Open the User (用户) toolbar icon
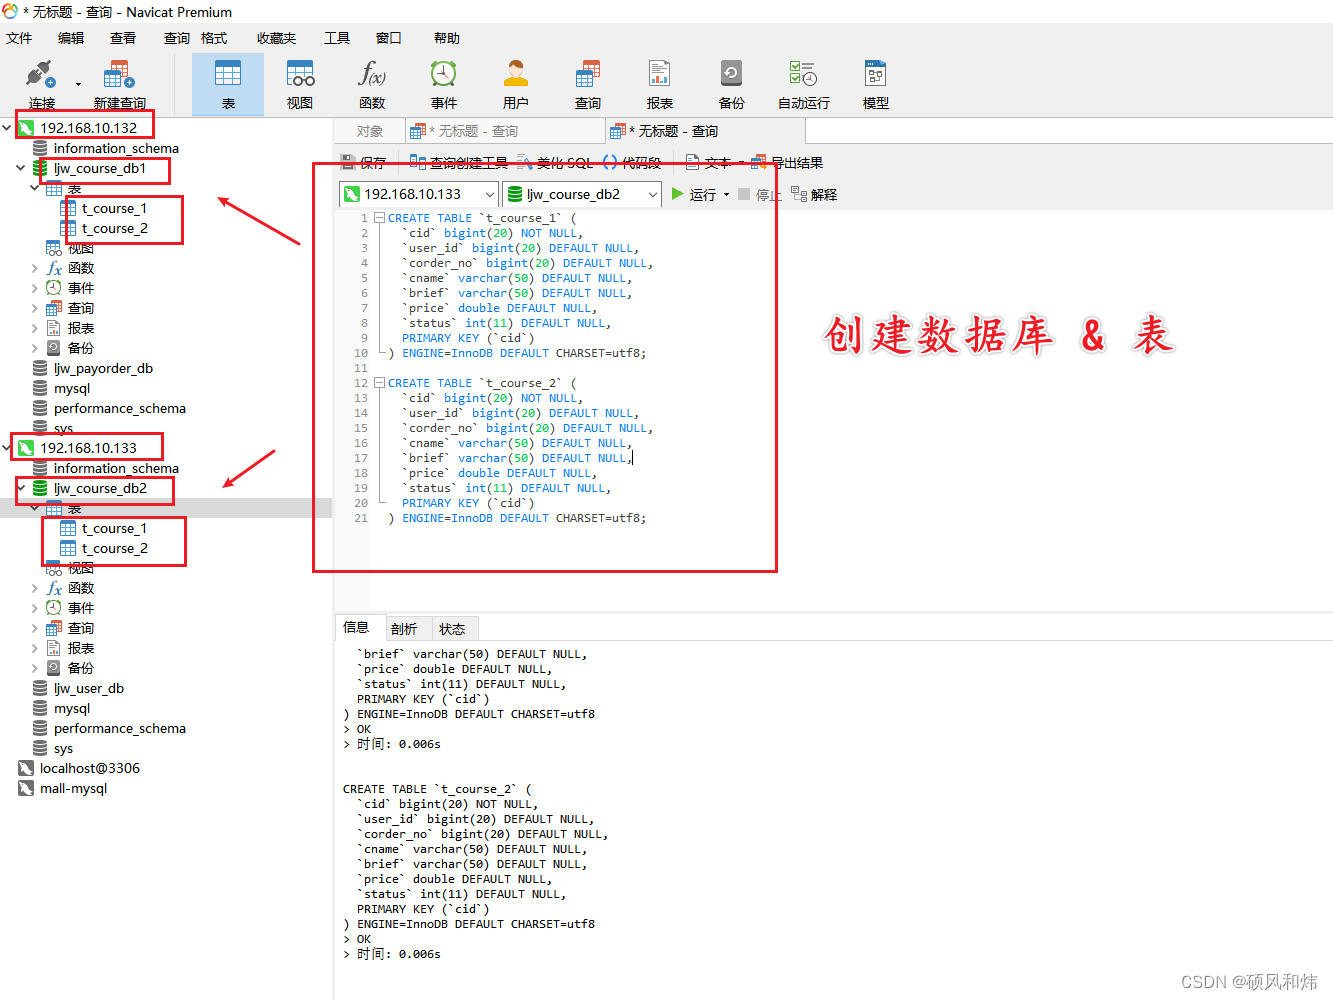1333x1000 pixels. 516,84
